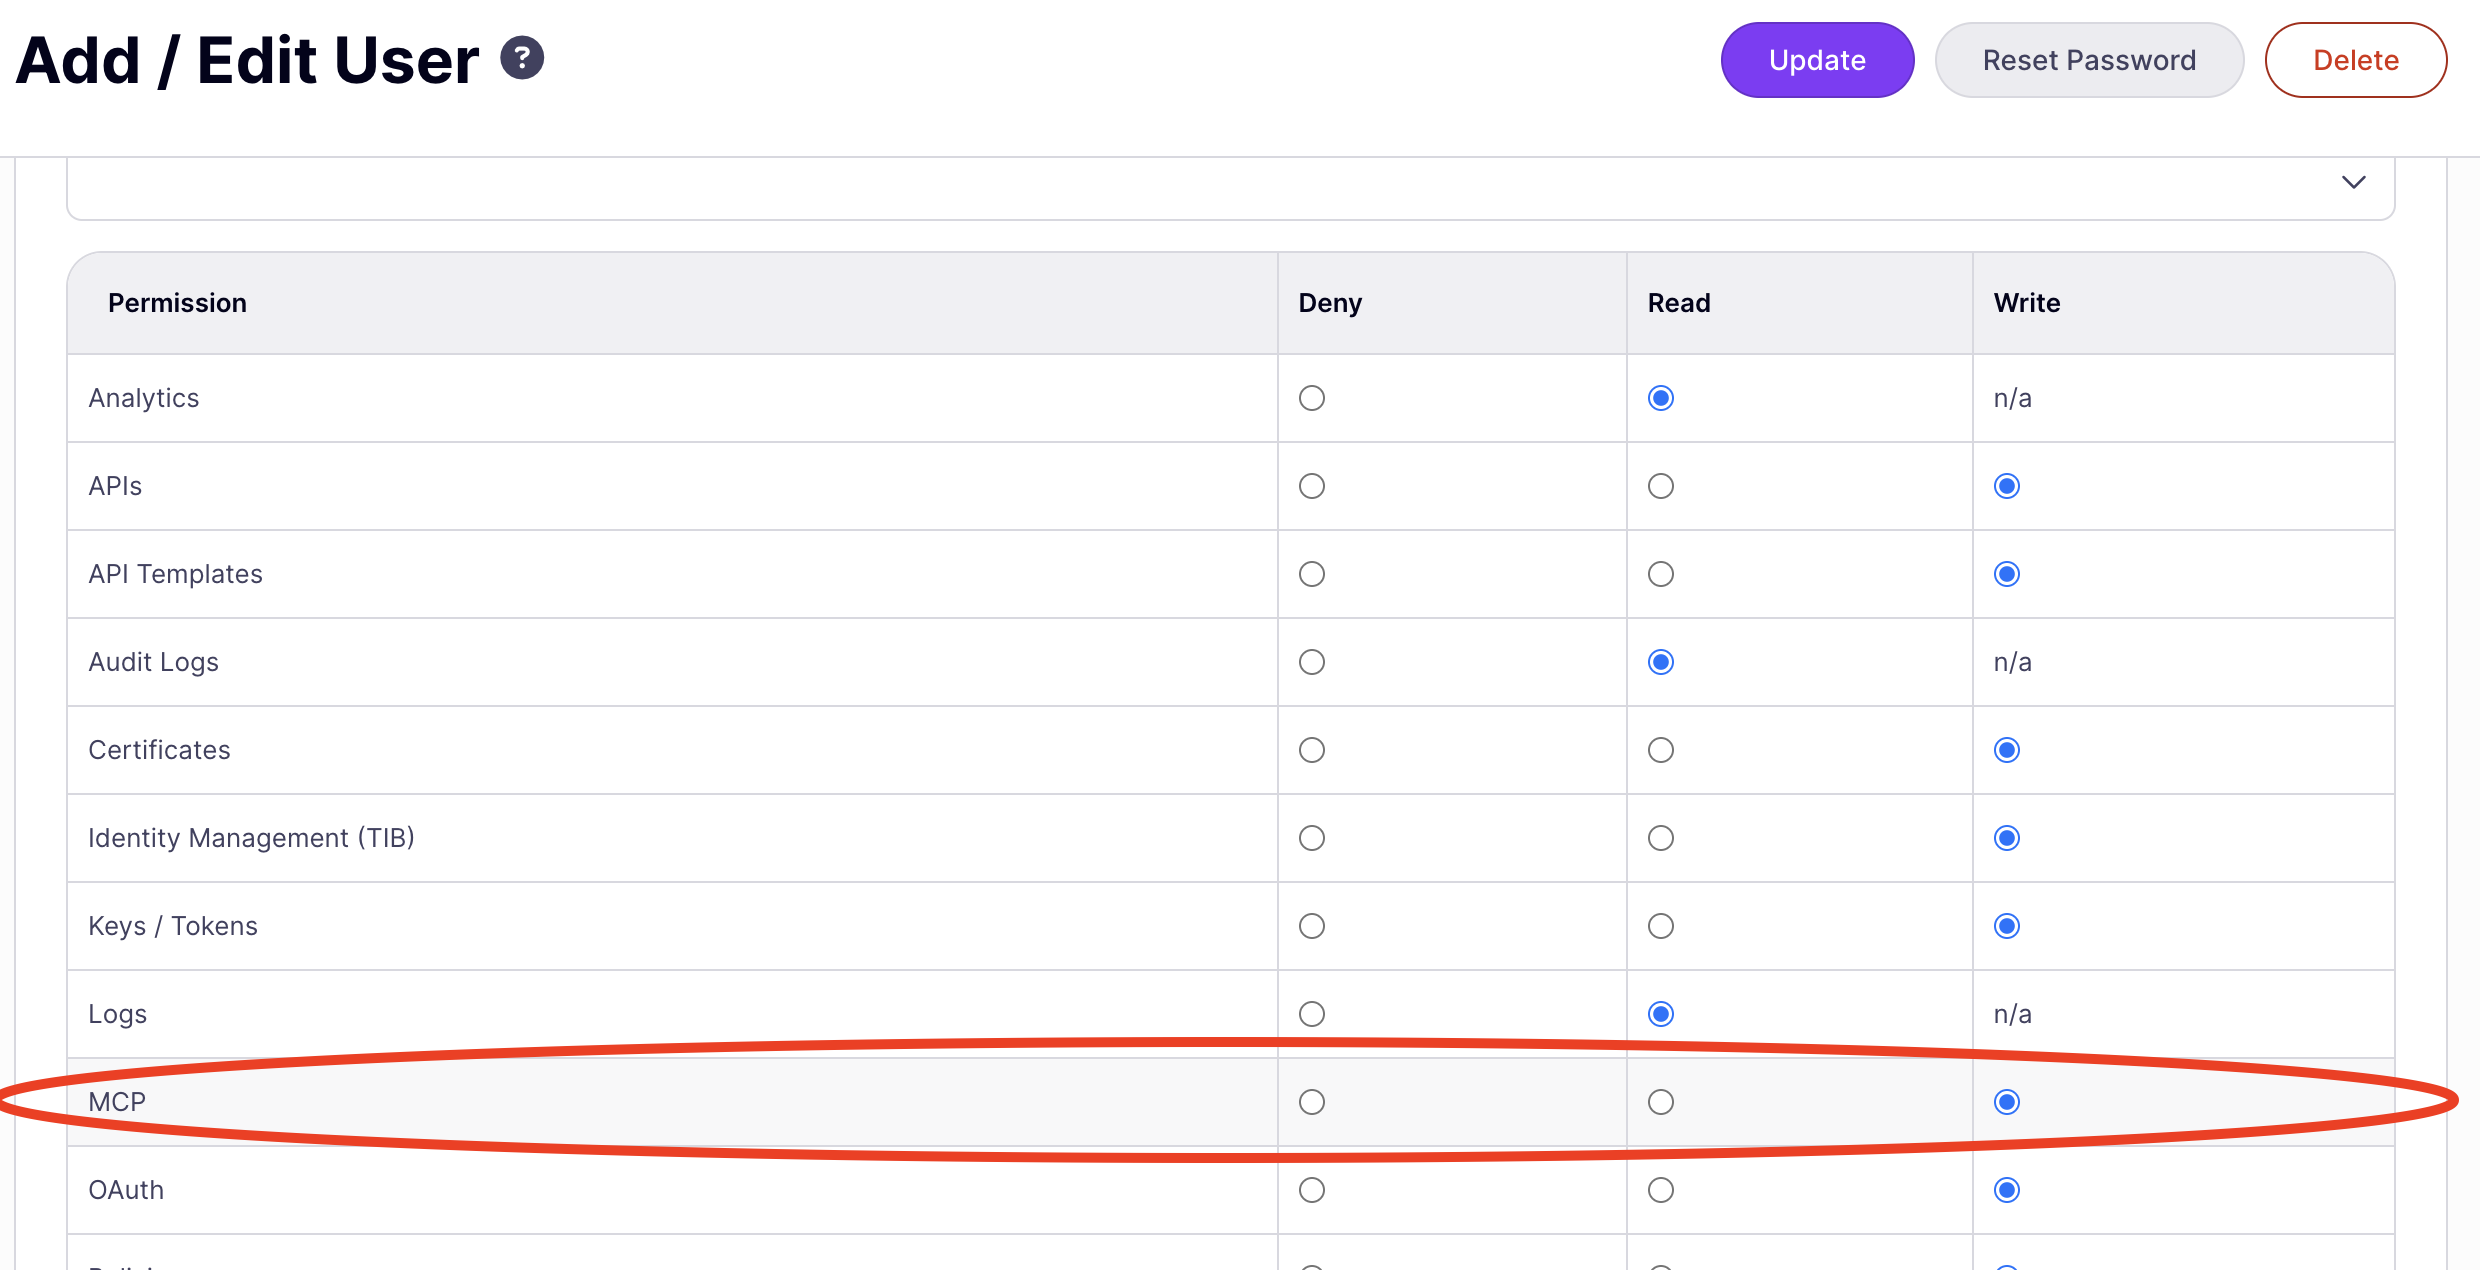Select Read for Audit Logs

[1661, 662]
